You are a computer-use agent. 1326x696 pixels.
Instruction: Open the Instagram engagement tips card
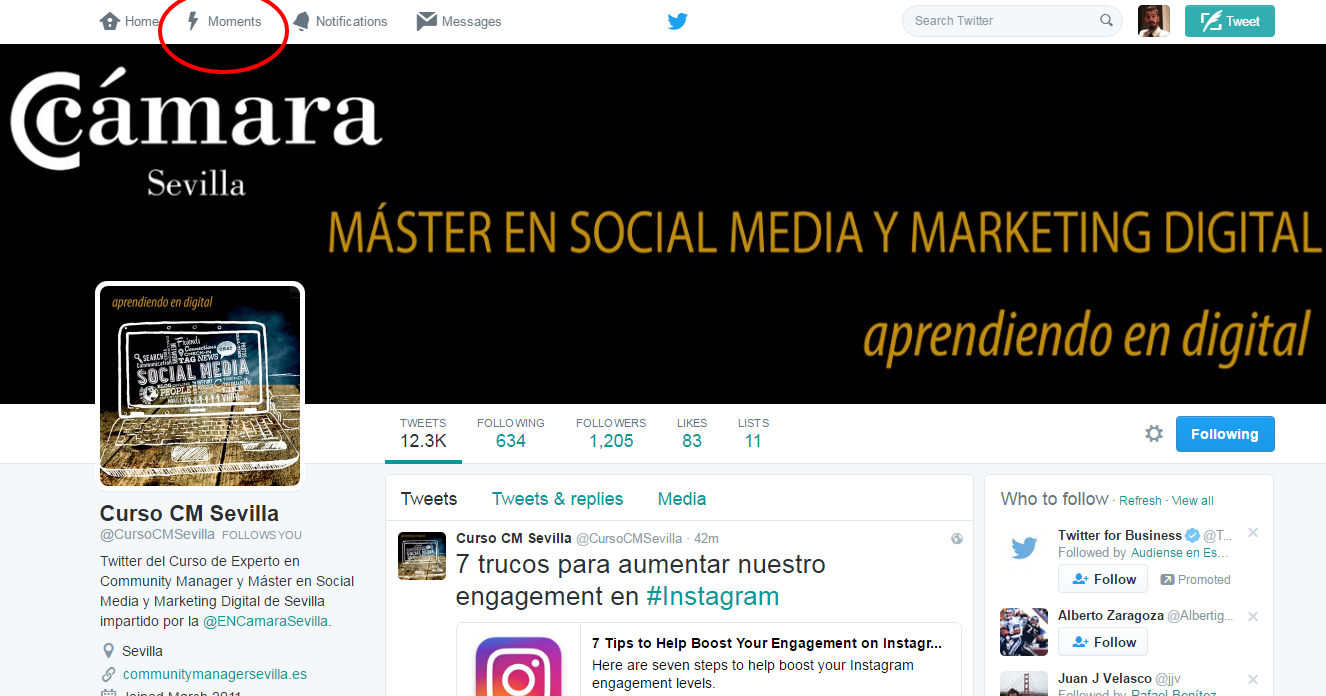pos(709,659)
